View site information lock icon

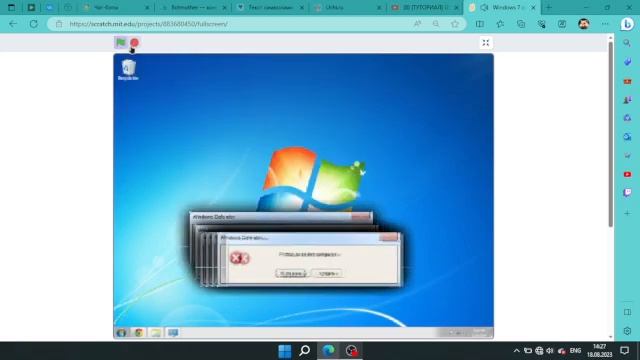click(x=59, y=24)
